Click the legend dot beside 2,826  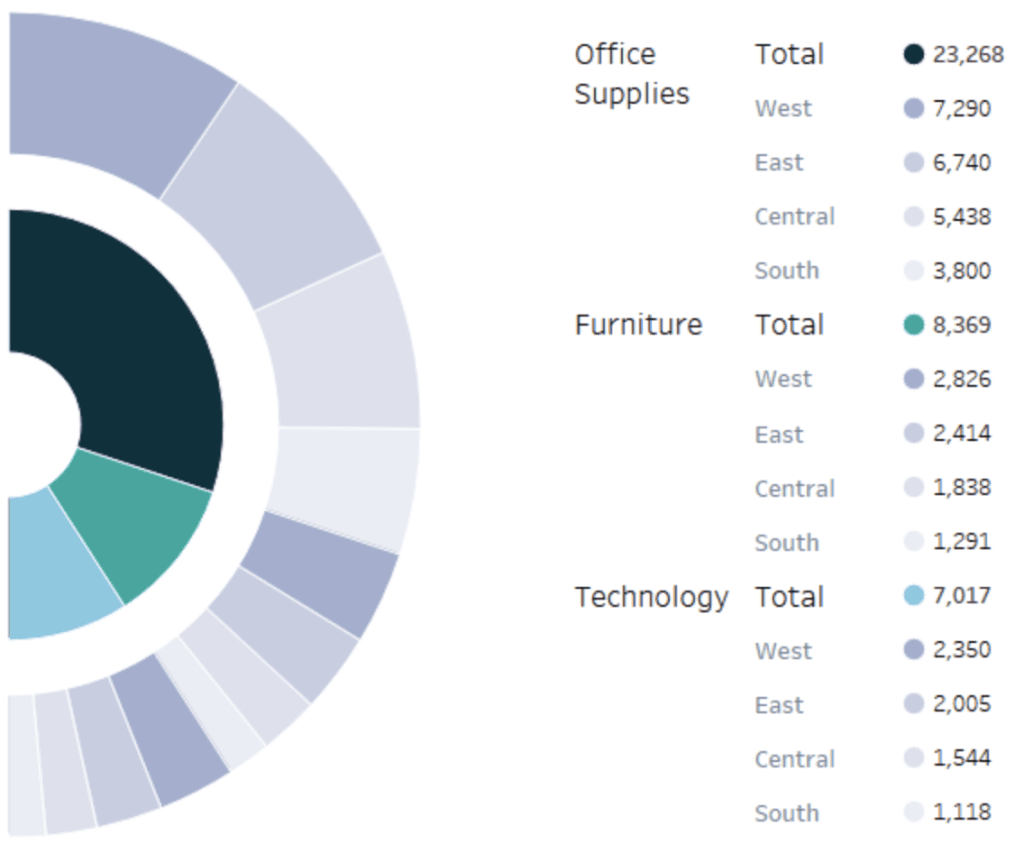coord(913,379)
